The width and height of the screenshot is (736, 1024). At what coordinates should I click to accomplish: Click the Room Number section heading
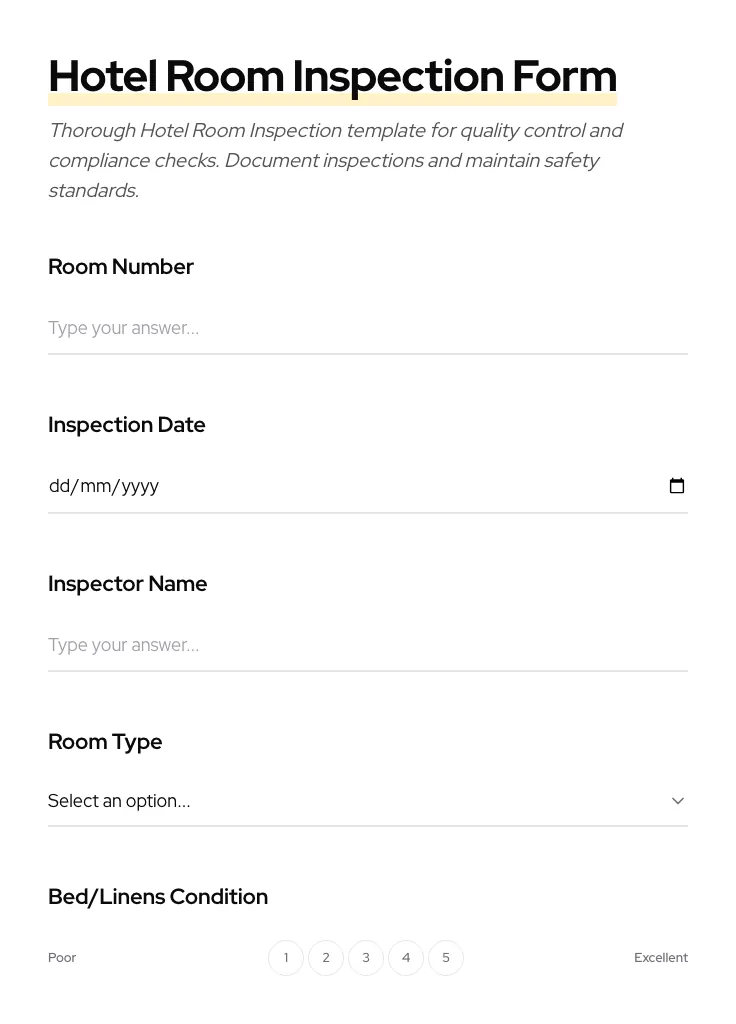coord(121,266)
